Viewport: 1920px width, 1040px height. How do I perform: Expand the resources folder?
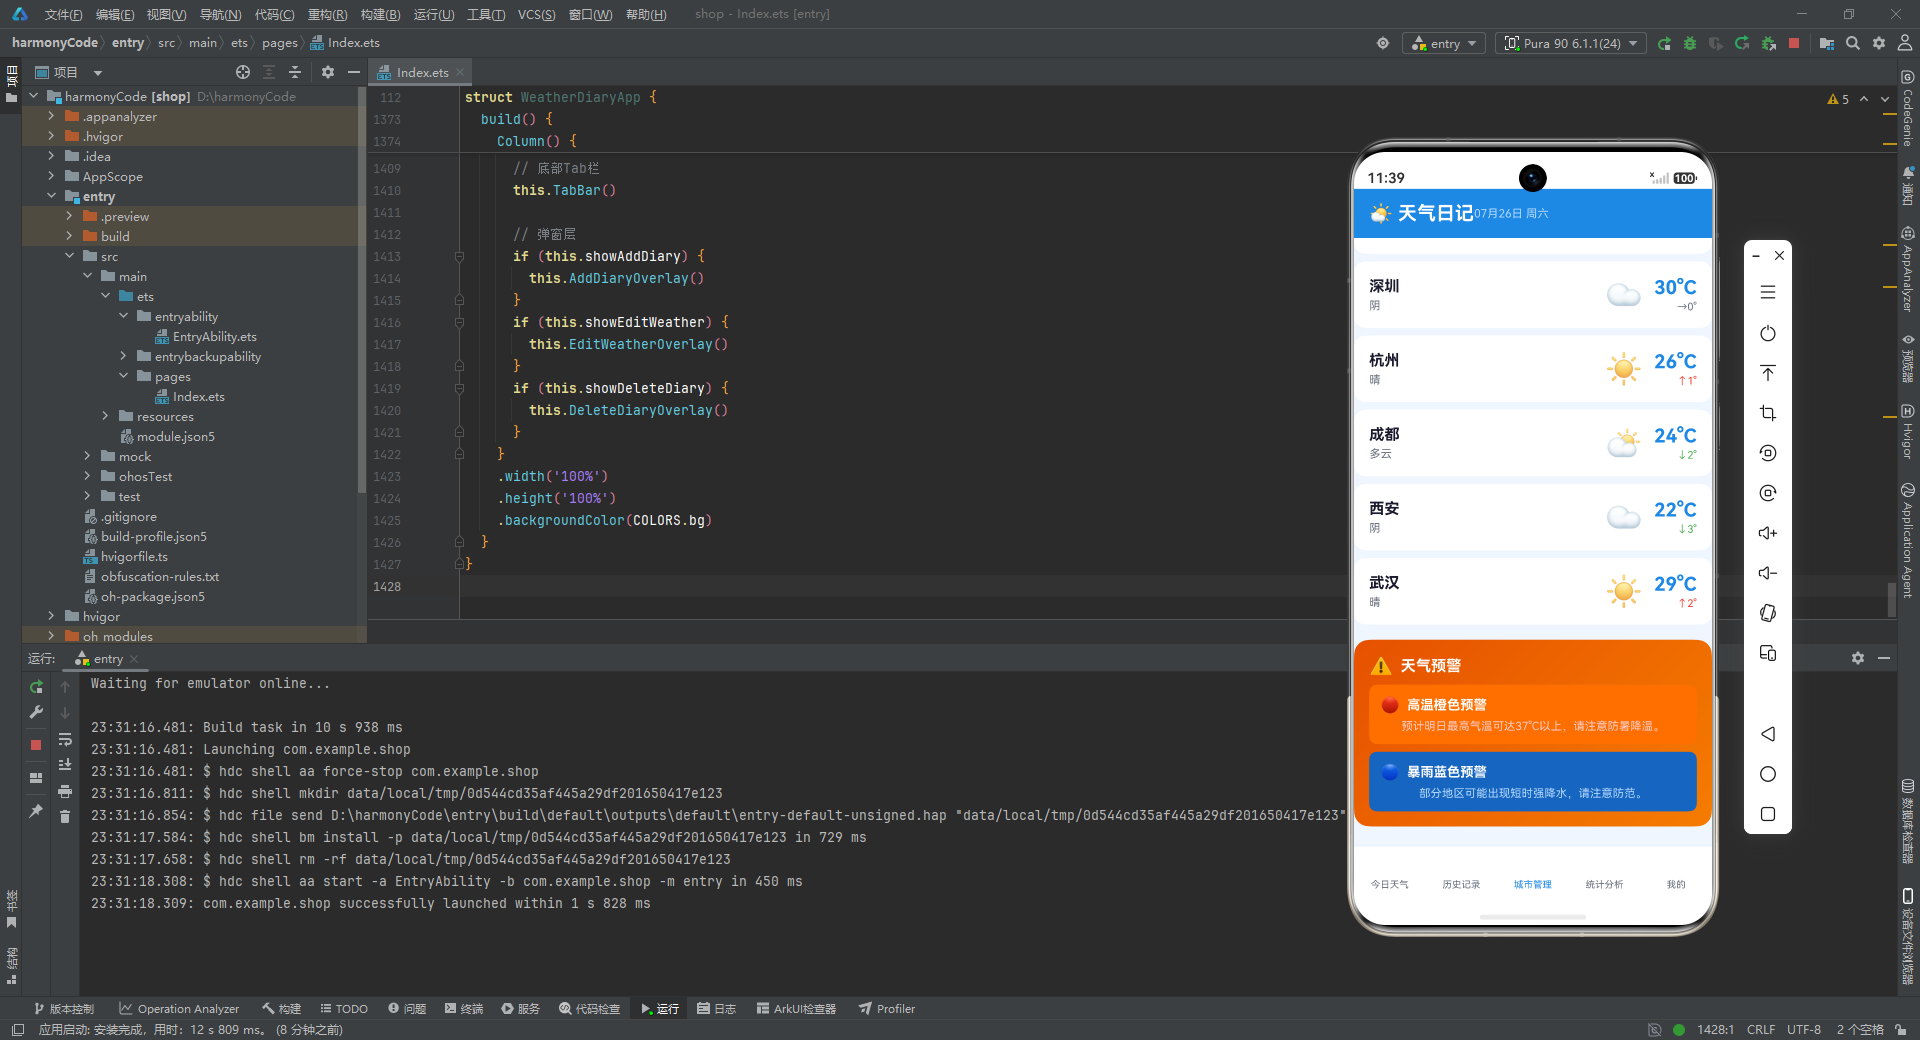[105, 416]
